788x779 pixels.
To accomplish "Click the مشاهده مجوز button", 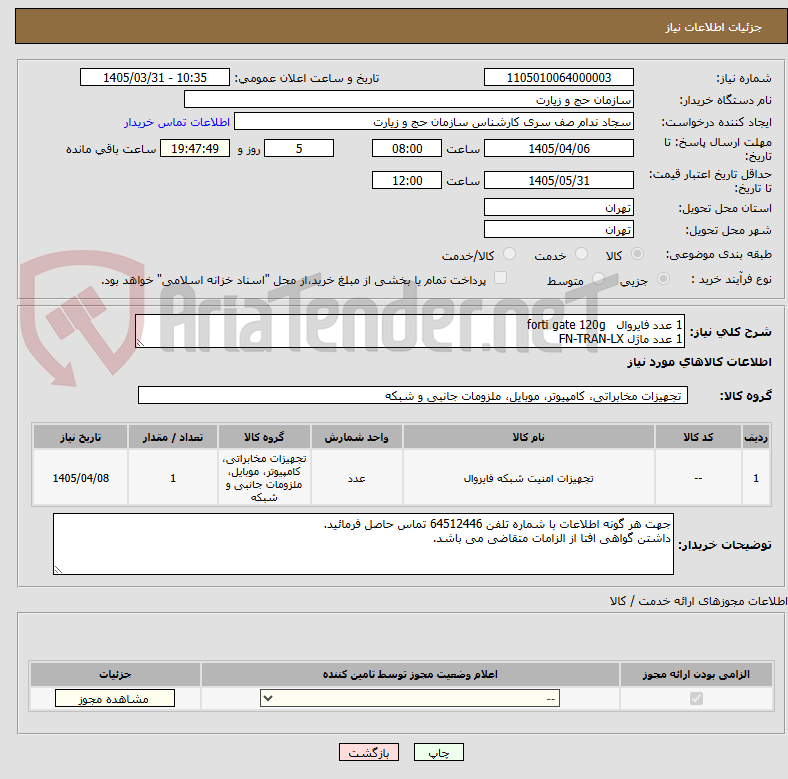I will click(115, 699).
